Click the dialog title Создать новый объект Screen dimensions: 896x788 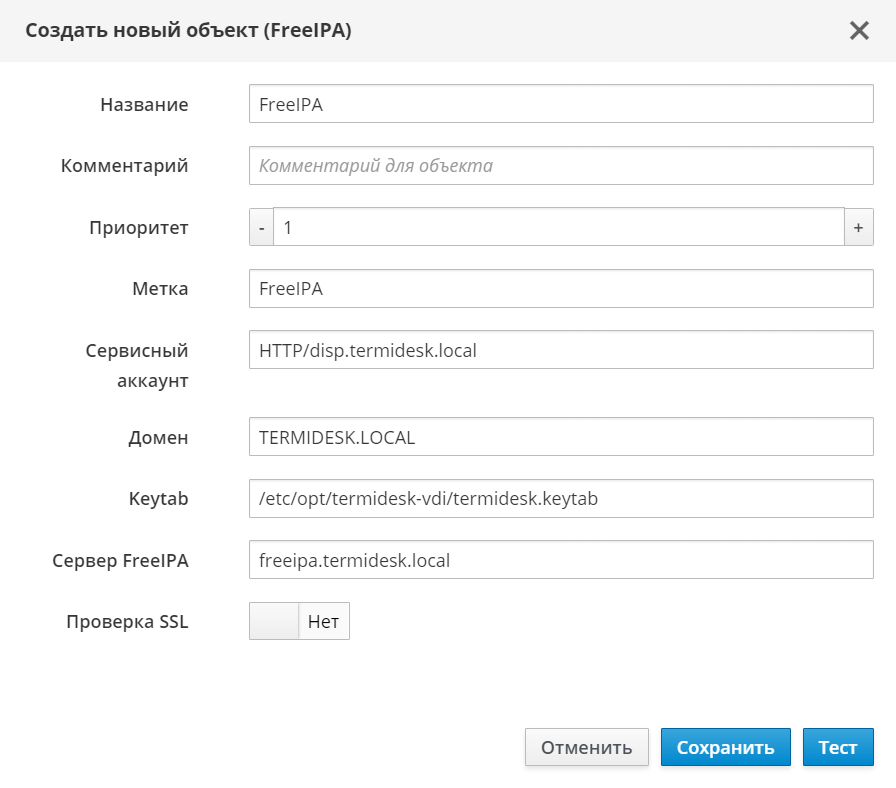[x=188, y=31]
